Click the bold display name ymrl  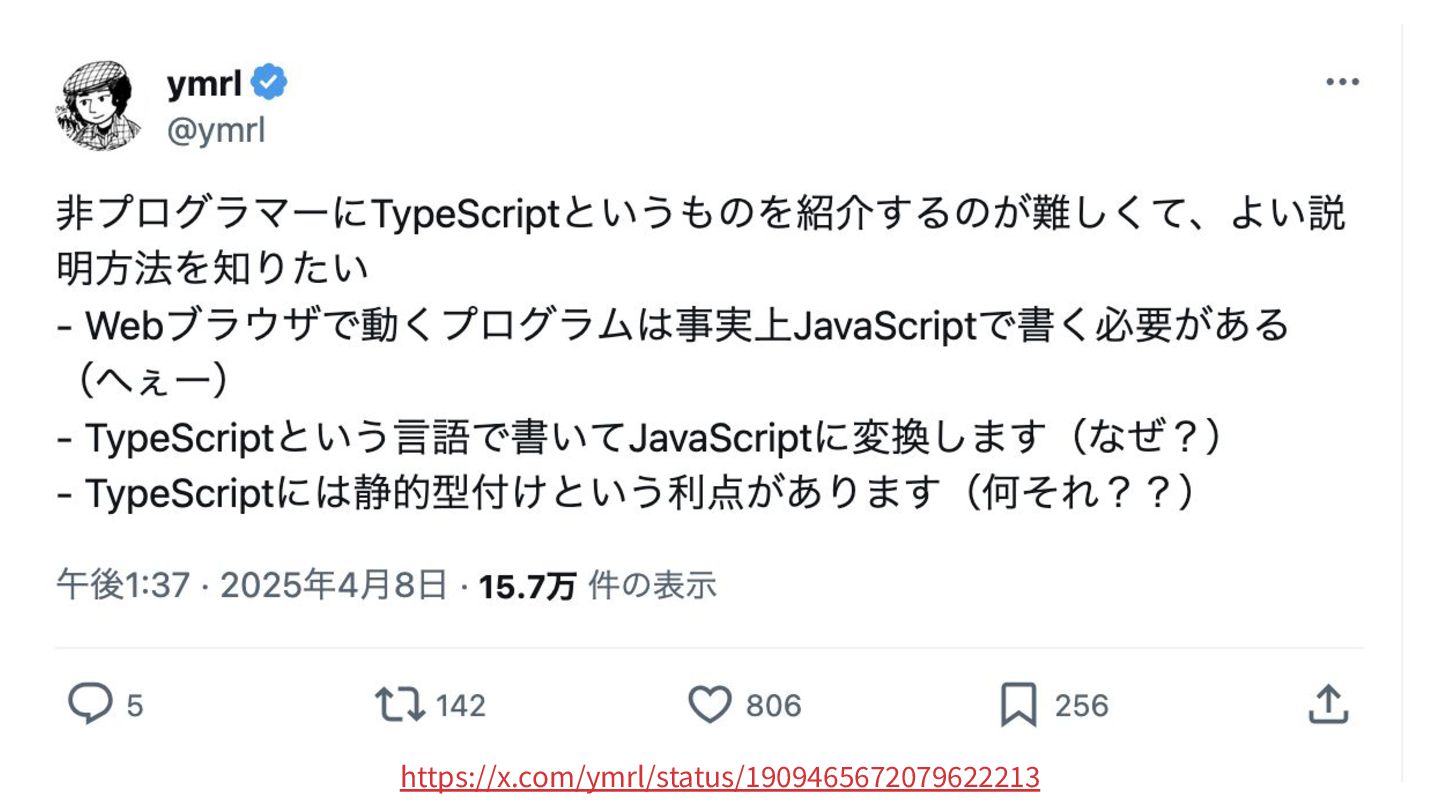204,85
